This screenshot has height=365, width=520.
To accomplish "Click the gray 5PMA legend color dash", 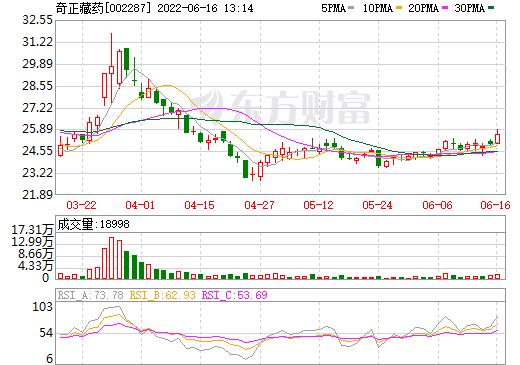I will click(351, 8).
